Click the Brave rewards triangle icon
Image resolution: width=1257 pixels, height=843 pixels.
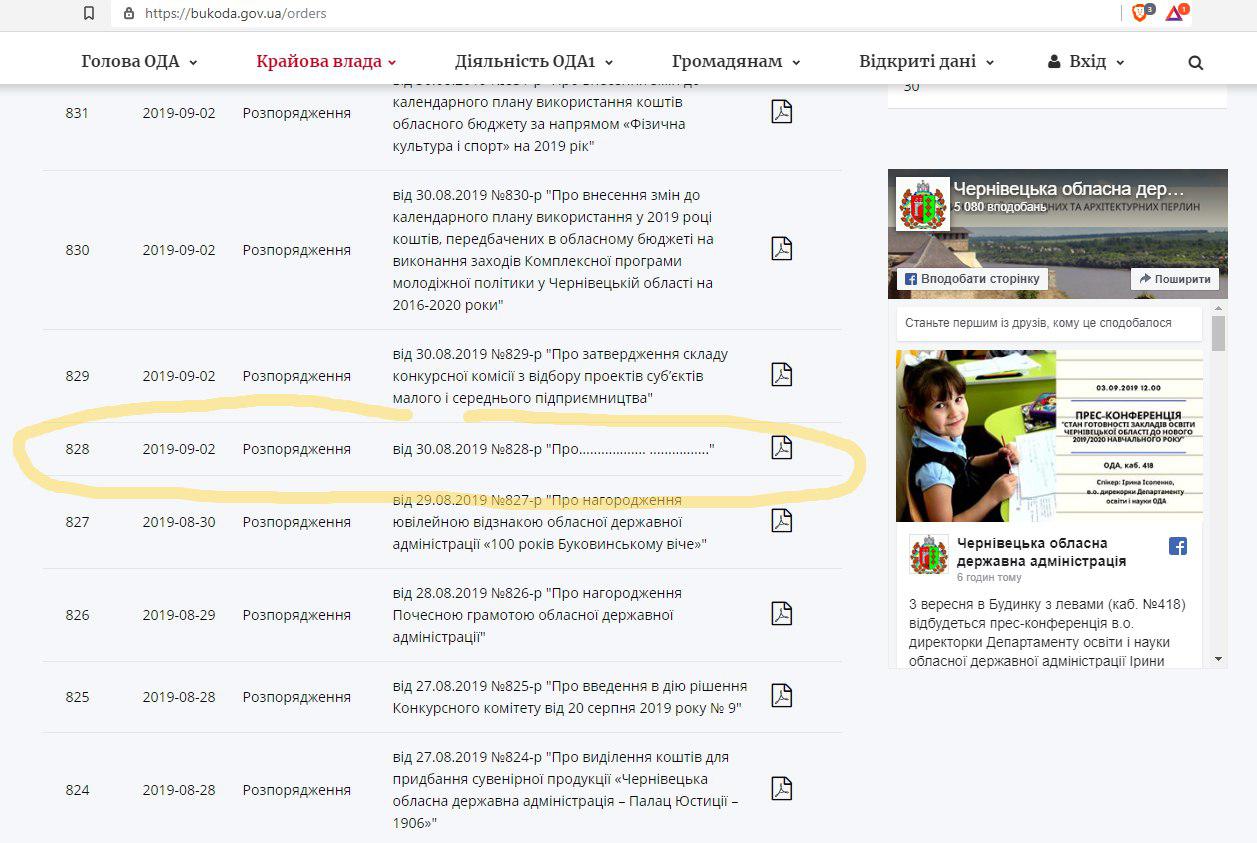pos(1175,13)
